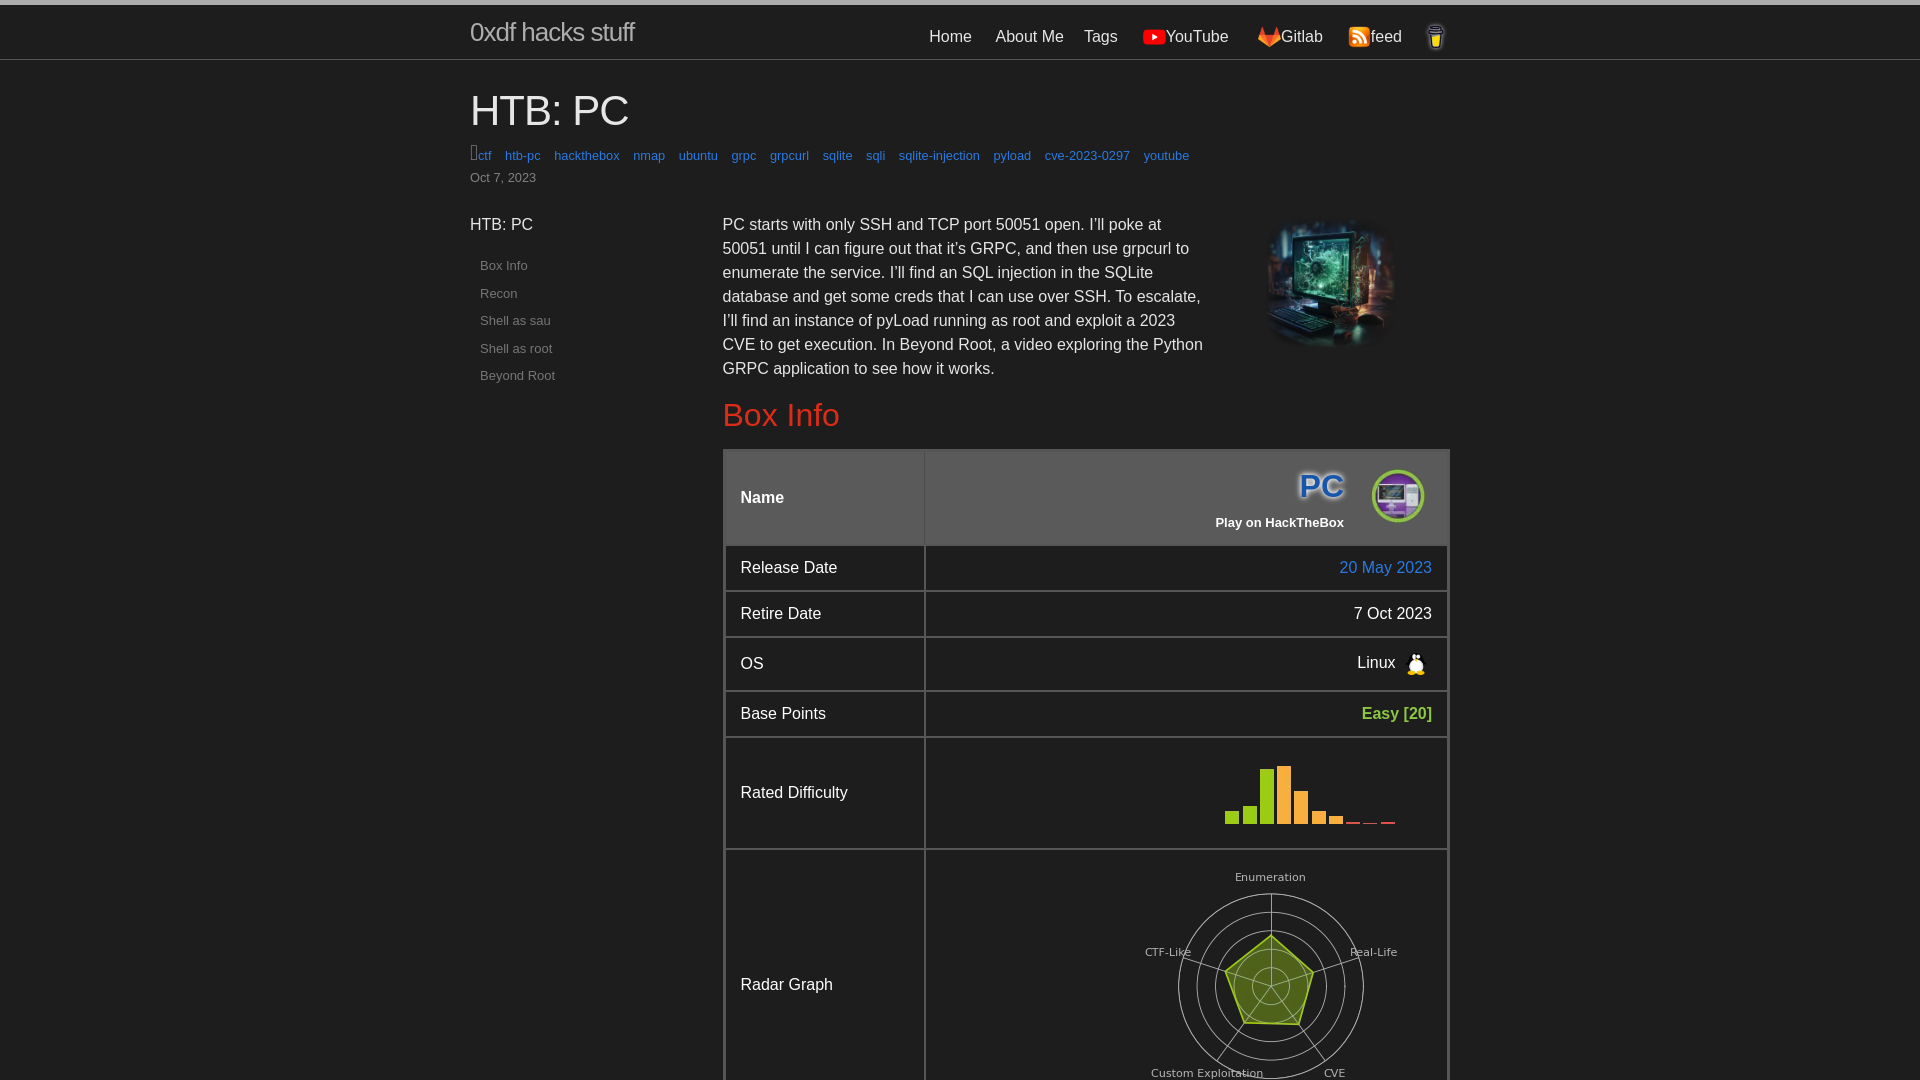This screenshot has width=1920, height=1080.
Task: Click the Base Points row label
Action: [783, 714]
